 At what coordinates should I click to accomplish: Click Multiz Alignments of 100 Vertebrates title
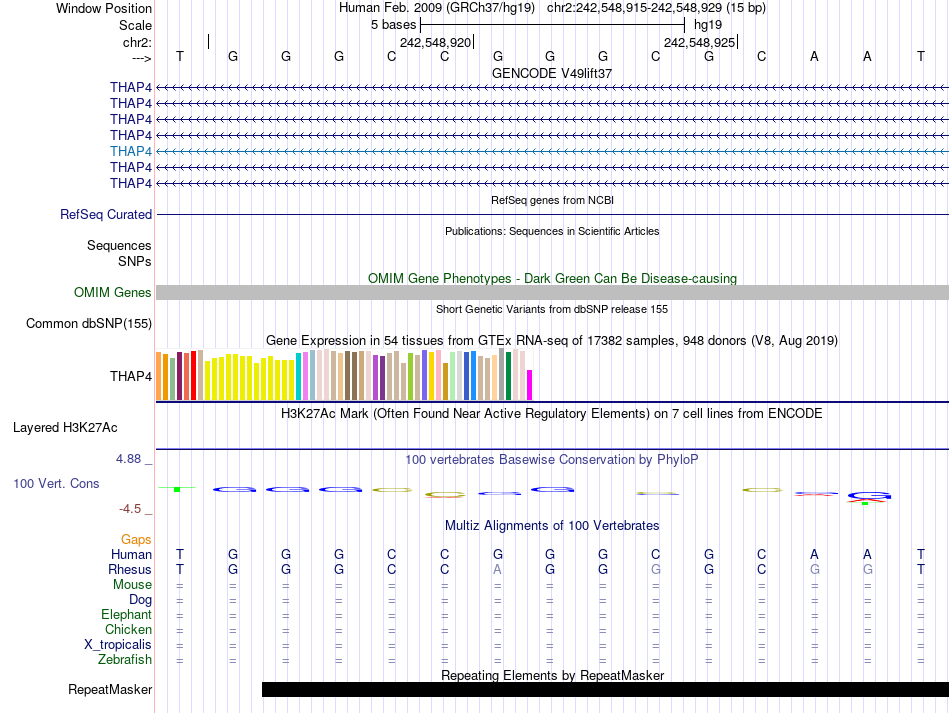click(552, 525)
